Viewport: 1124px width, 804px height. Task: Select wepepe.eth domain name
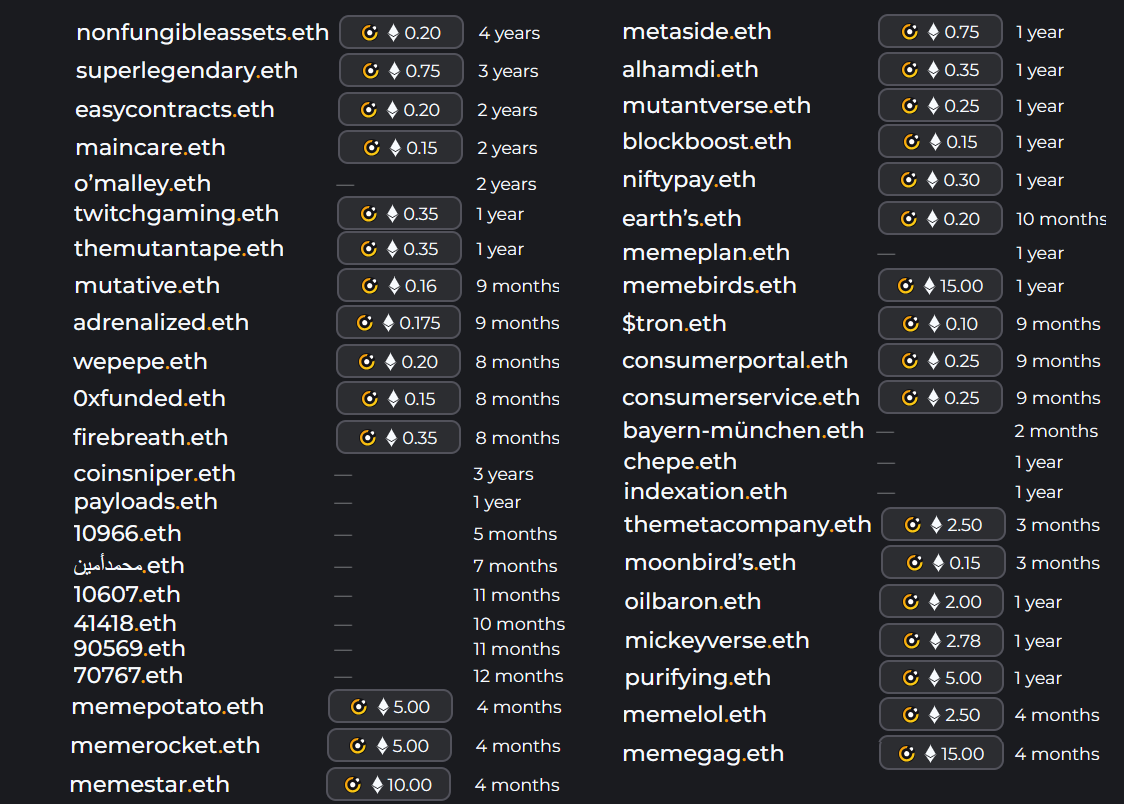pos(140,362)
